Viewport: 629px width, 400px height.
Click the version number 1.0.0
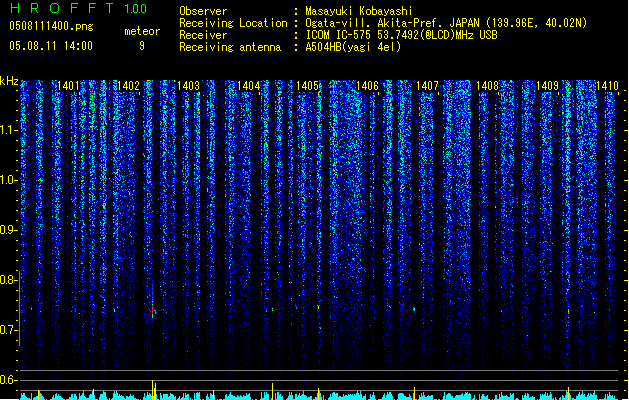point(136,9)
